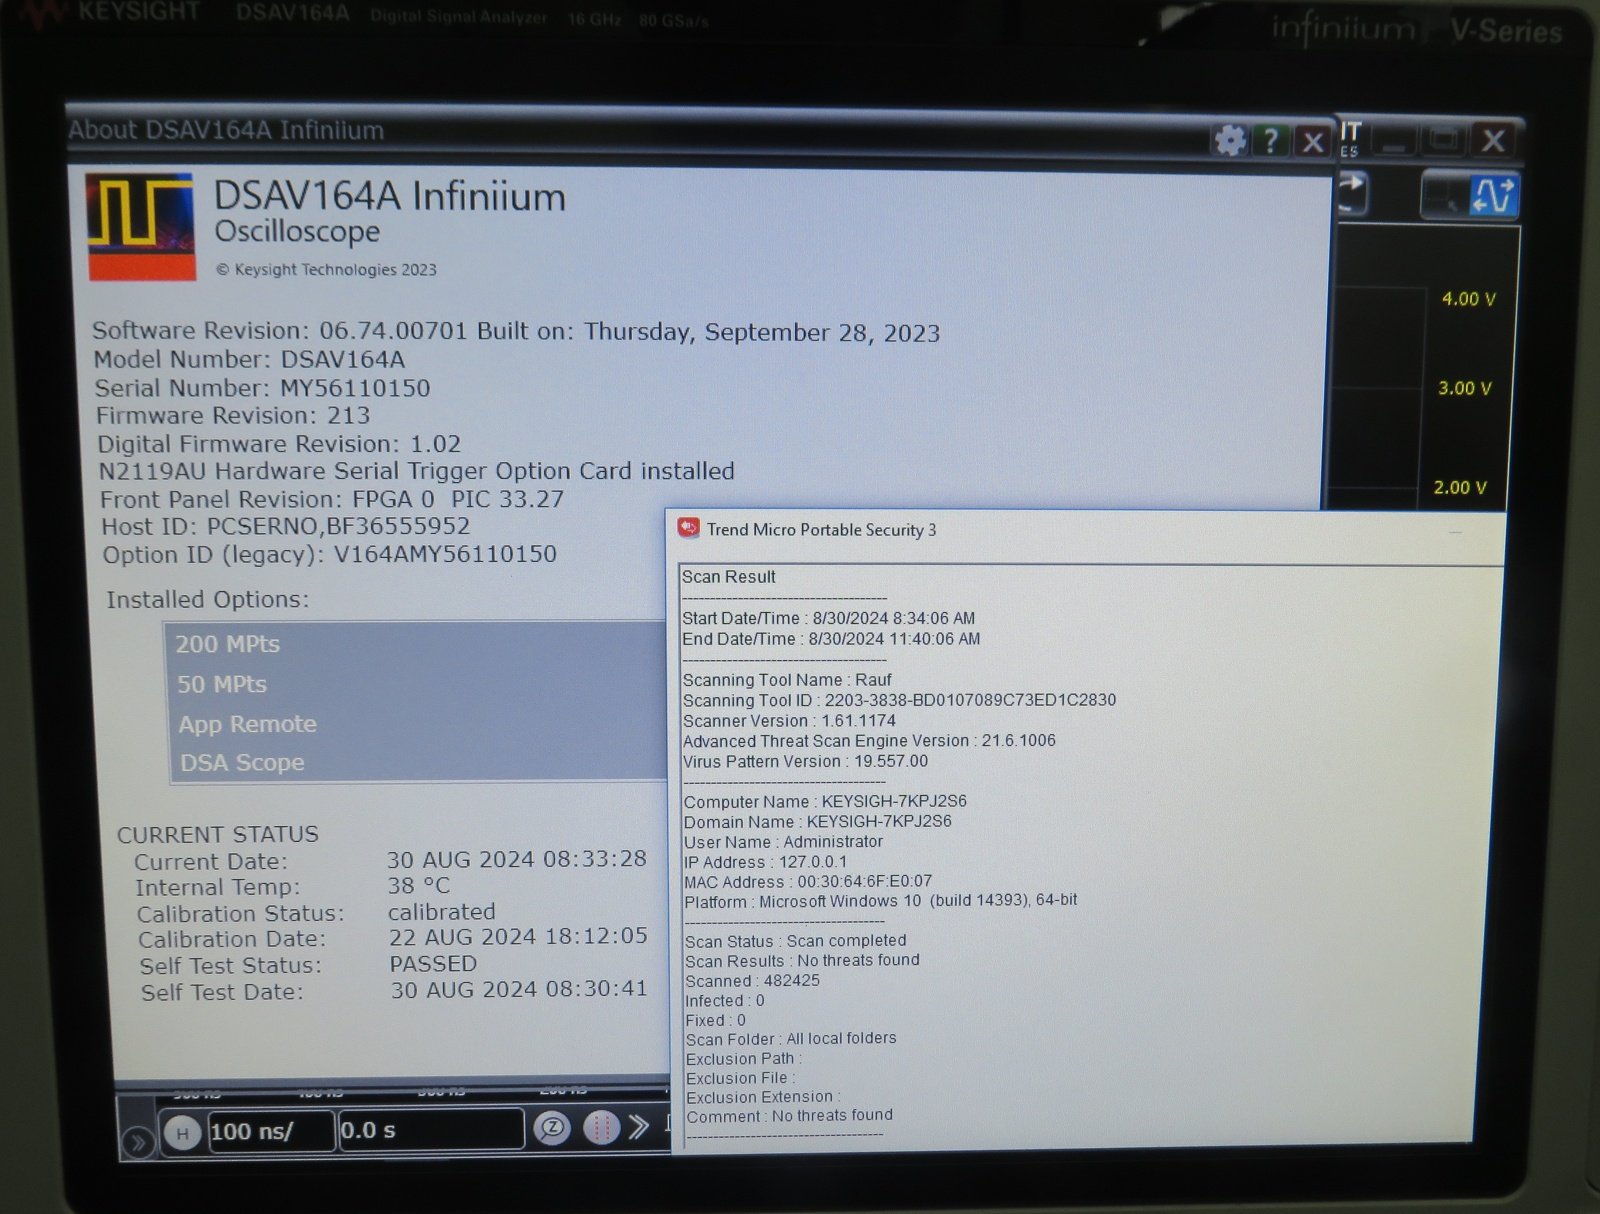Minimize the Trend Micro Portable Security window
The height and width of the screenshot is (1214, 1600).
click(1455, 532)
